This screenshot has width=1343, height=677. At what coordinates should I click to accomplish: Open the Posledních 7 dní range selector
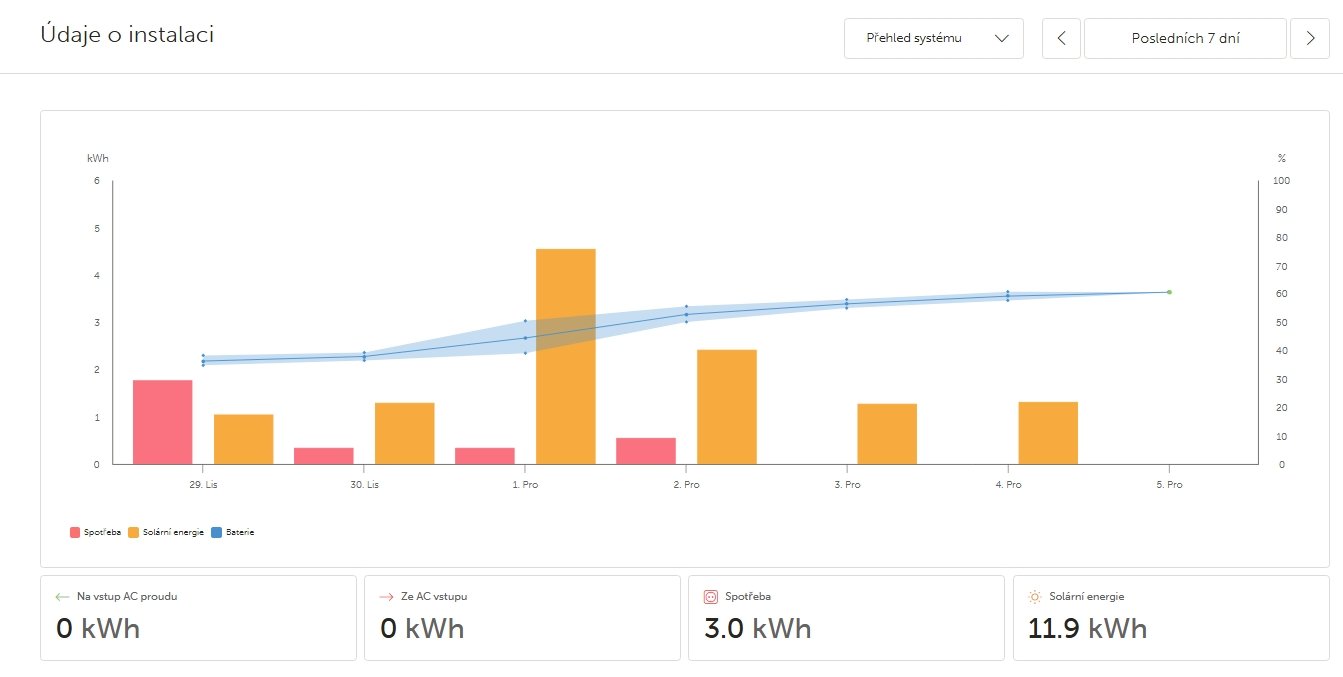[1185, 38]
